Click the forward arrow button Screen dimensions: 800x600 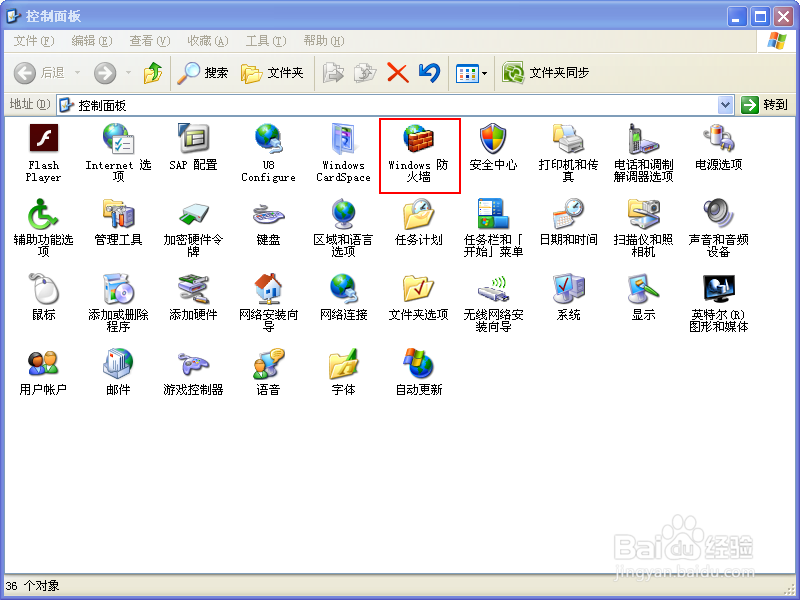[105, 73]
